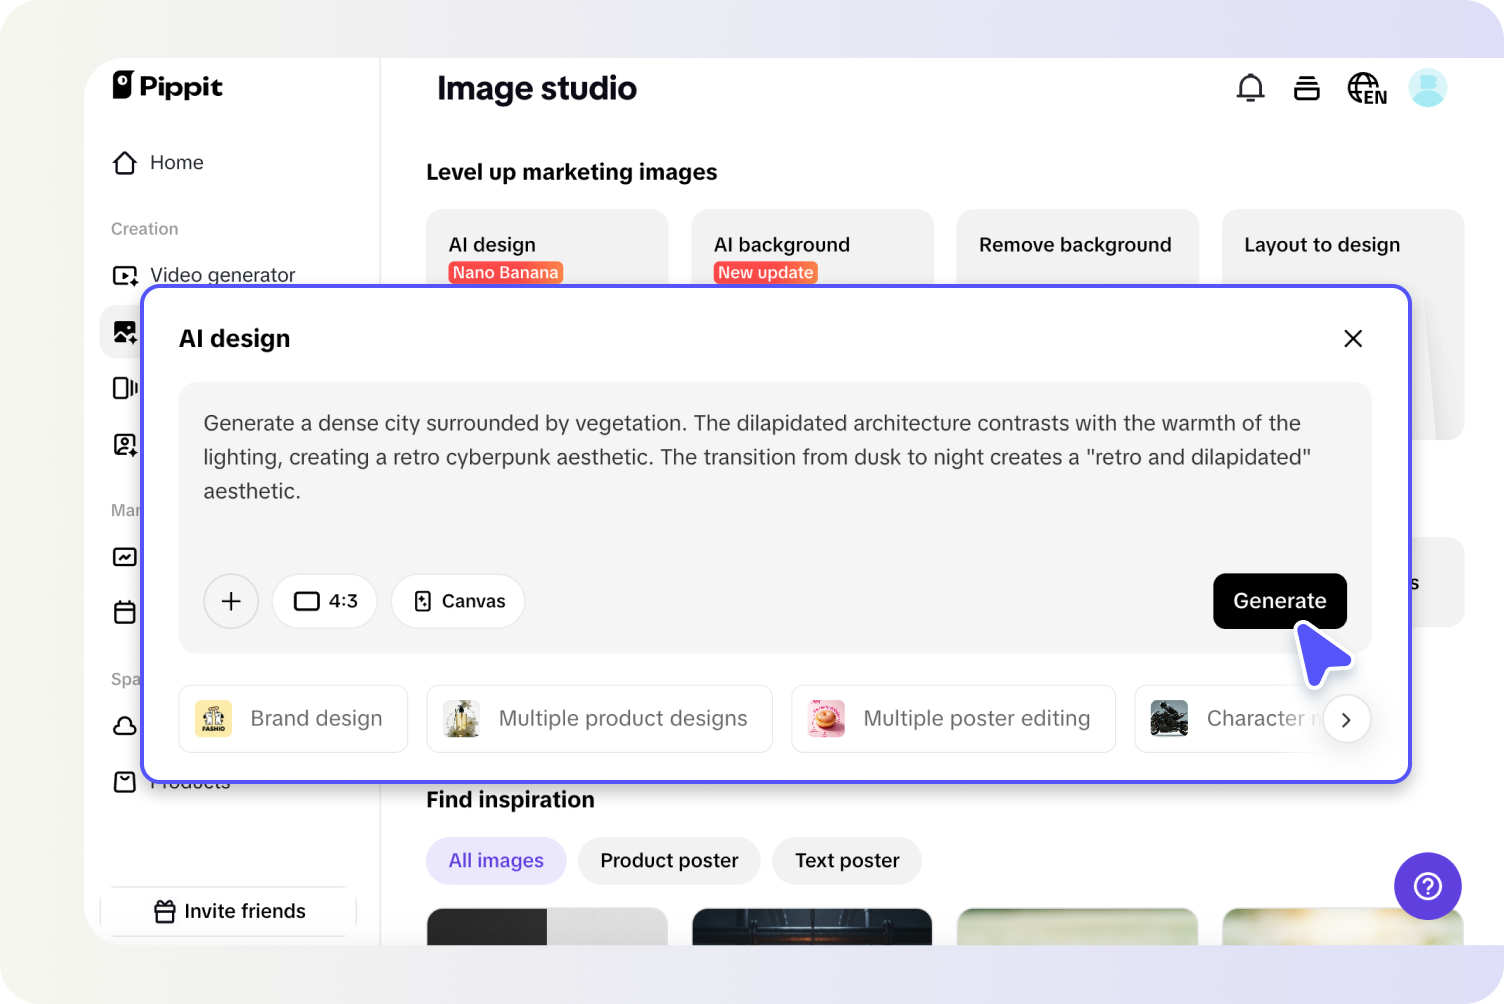Click the Generate button
The height and width of the screenshot is (1004, 1504).
[1279, 601]
